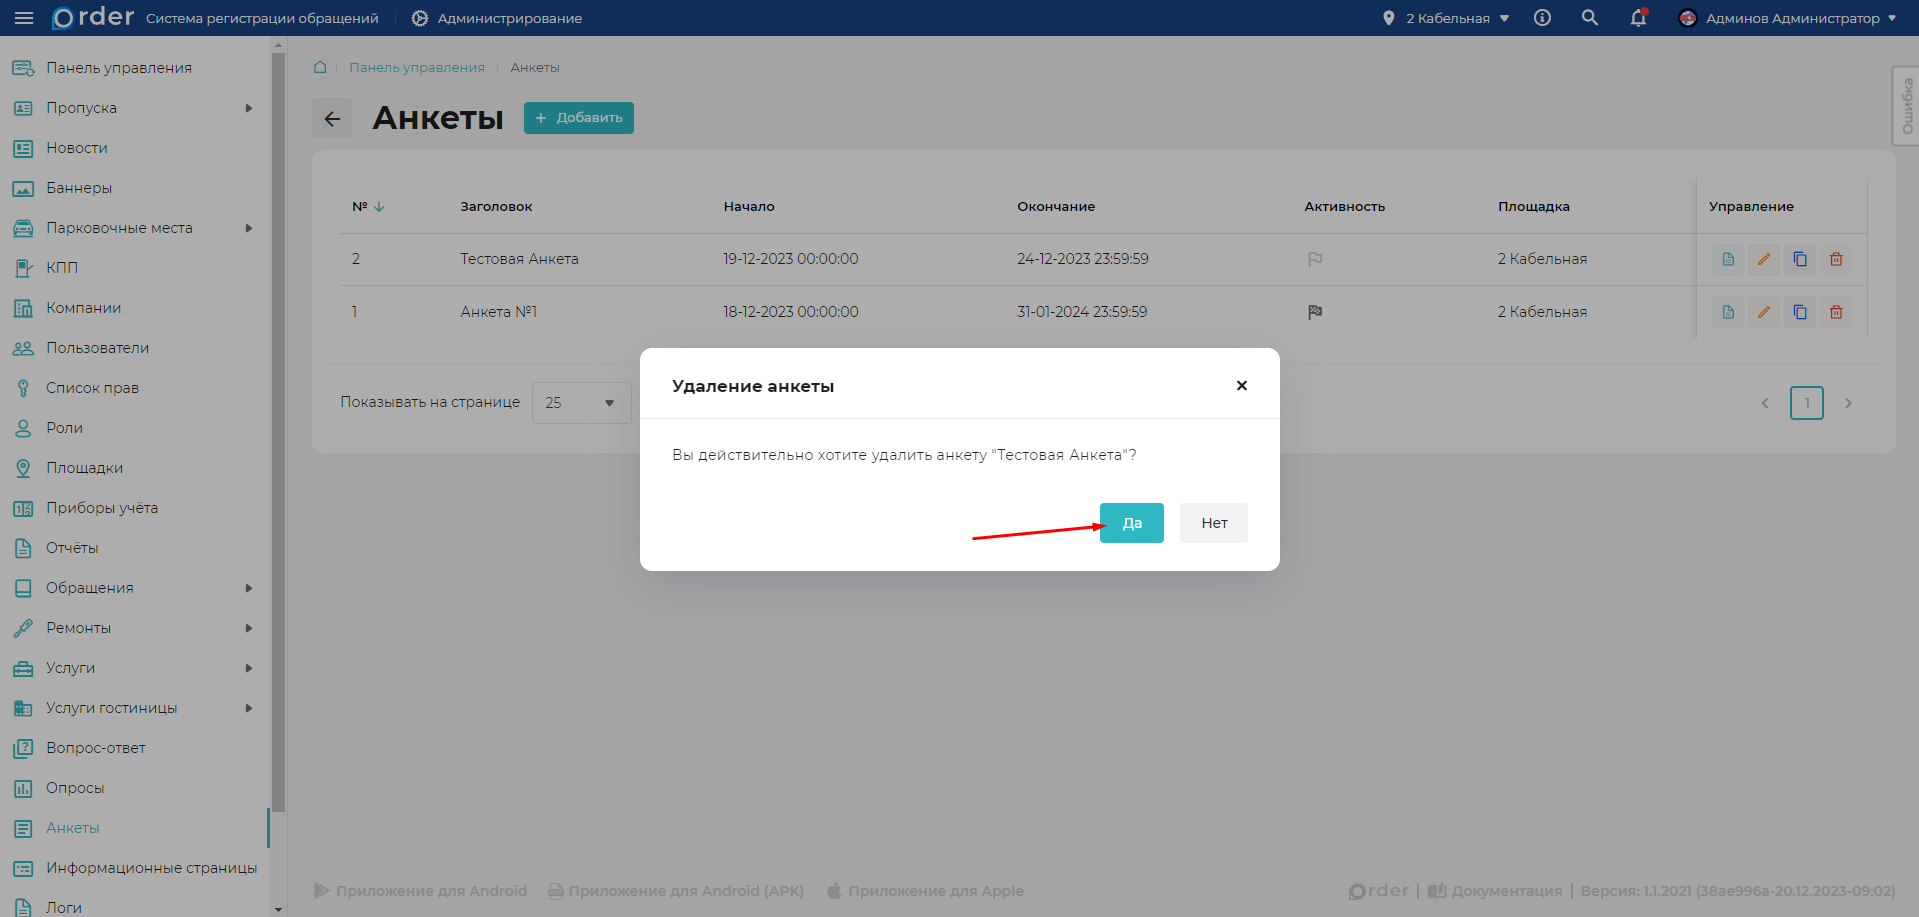This screenshot has height=917, width=1919.
Task: Open the rows per page dropdown showing 25
Action: pos(581,403)
